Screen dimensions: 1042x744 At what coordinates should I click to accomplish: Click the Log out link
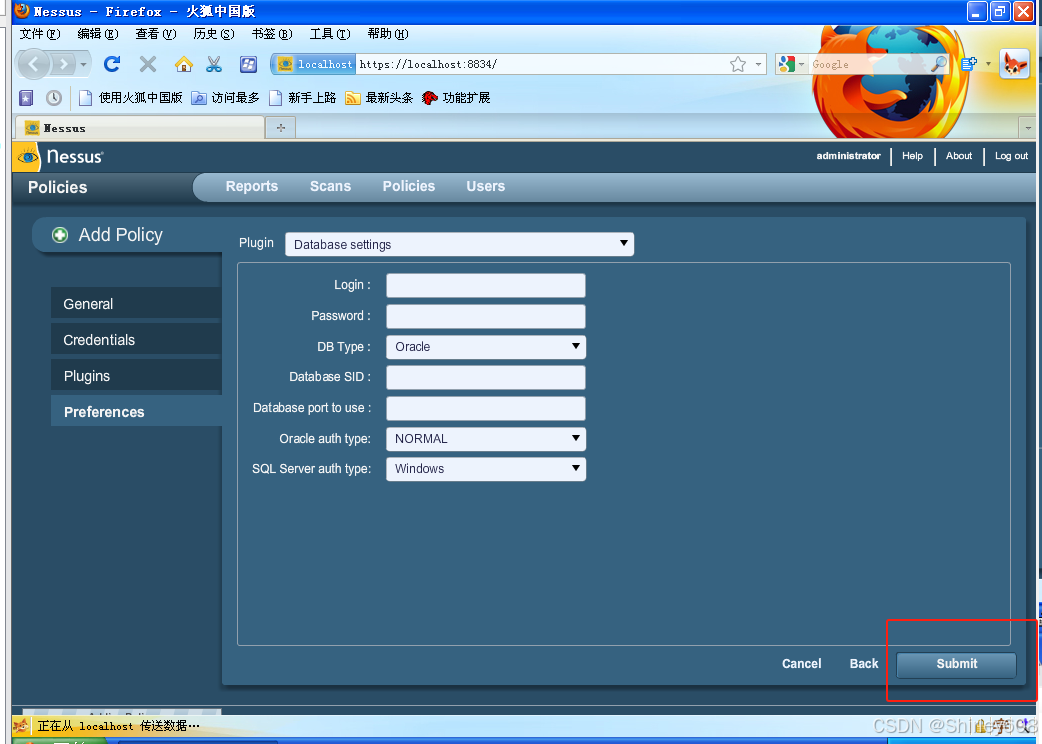point(1011,155)
